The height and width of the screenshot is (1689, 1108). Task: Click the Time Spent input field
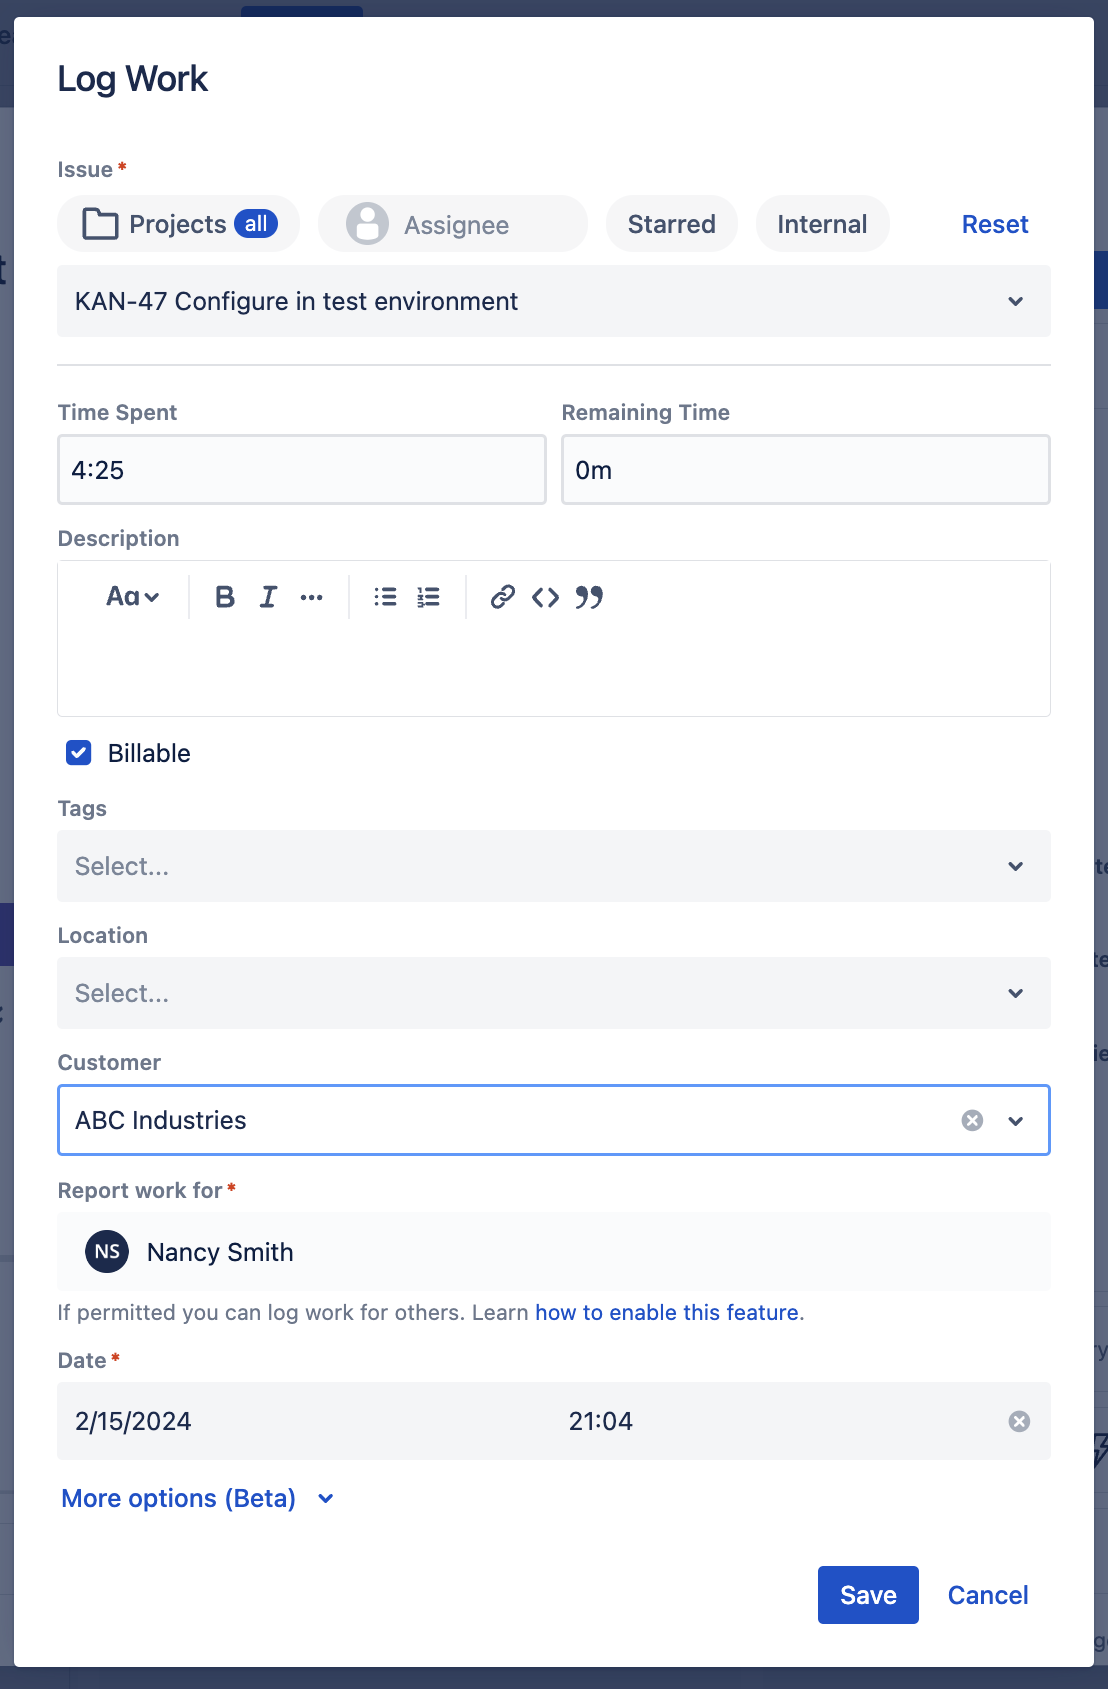(x=301, y=470)
